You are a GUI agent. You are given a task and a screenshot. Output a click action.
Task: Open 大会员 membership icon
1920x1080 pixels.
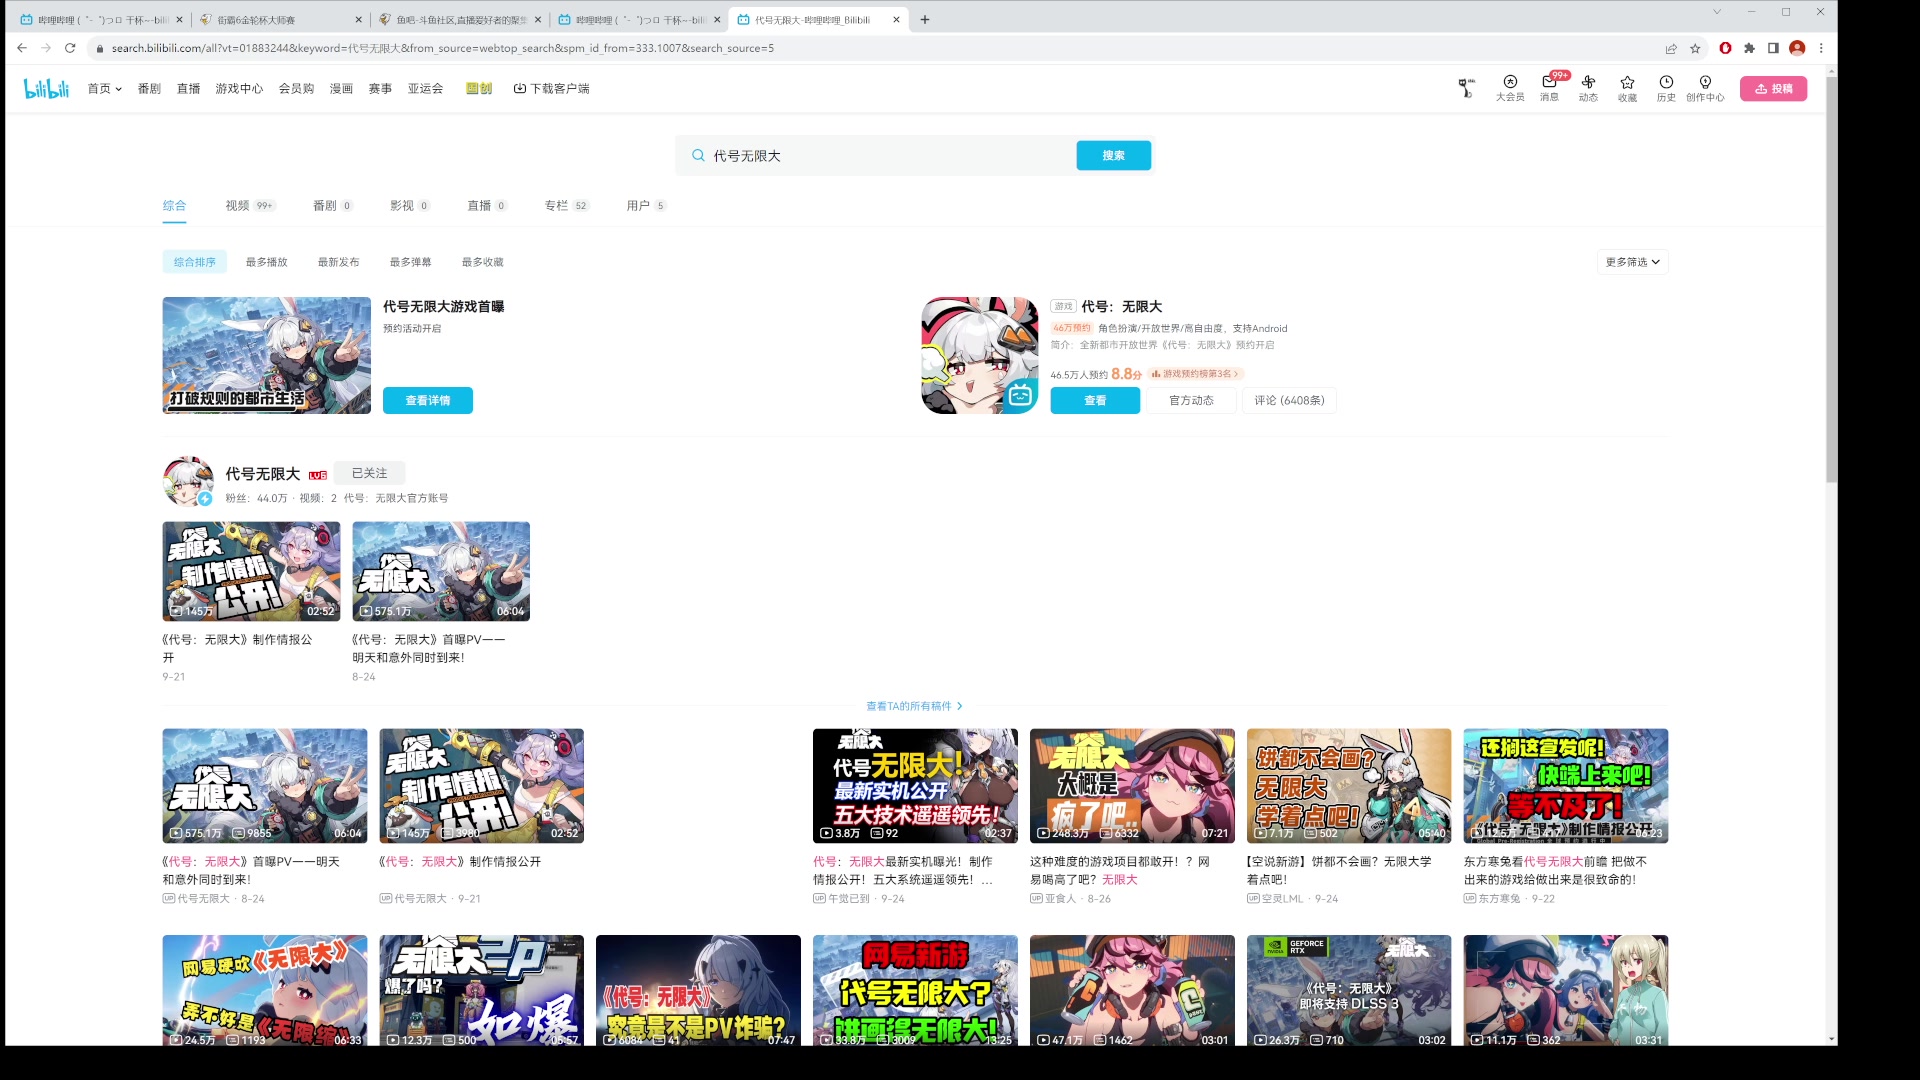pyautogui.click(x=1510, y=88)
